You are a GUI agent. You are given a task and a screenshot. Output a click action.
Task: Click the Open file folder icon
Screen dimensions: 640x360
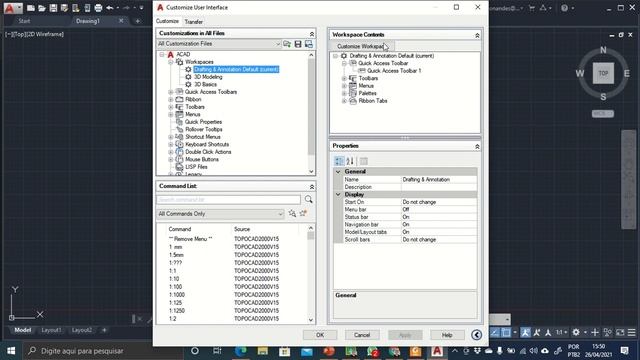point(42,8)
